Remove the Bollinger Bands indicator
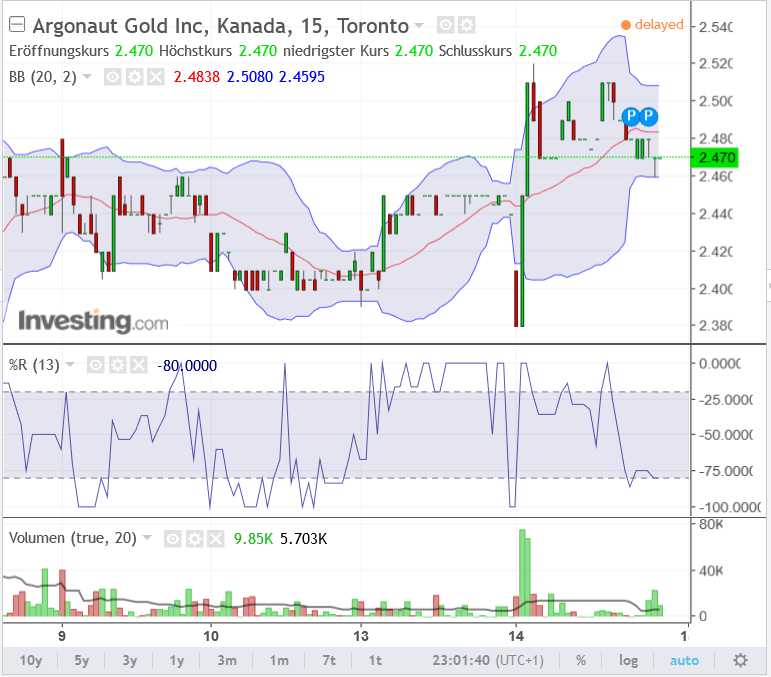This screenshot has height=677, width=771. click(155, 77)
